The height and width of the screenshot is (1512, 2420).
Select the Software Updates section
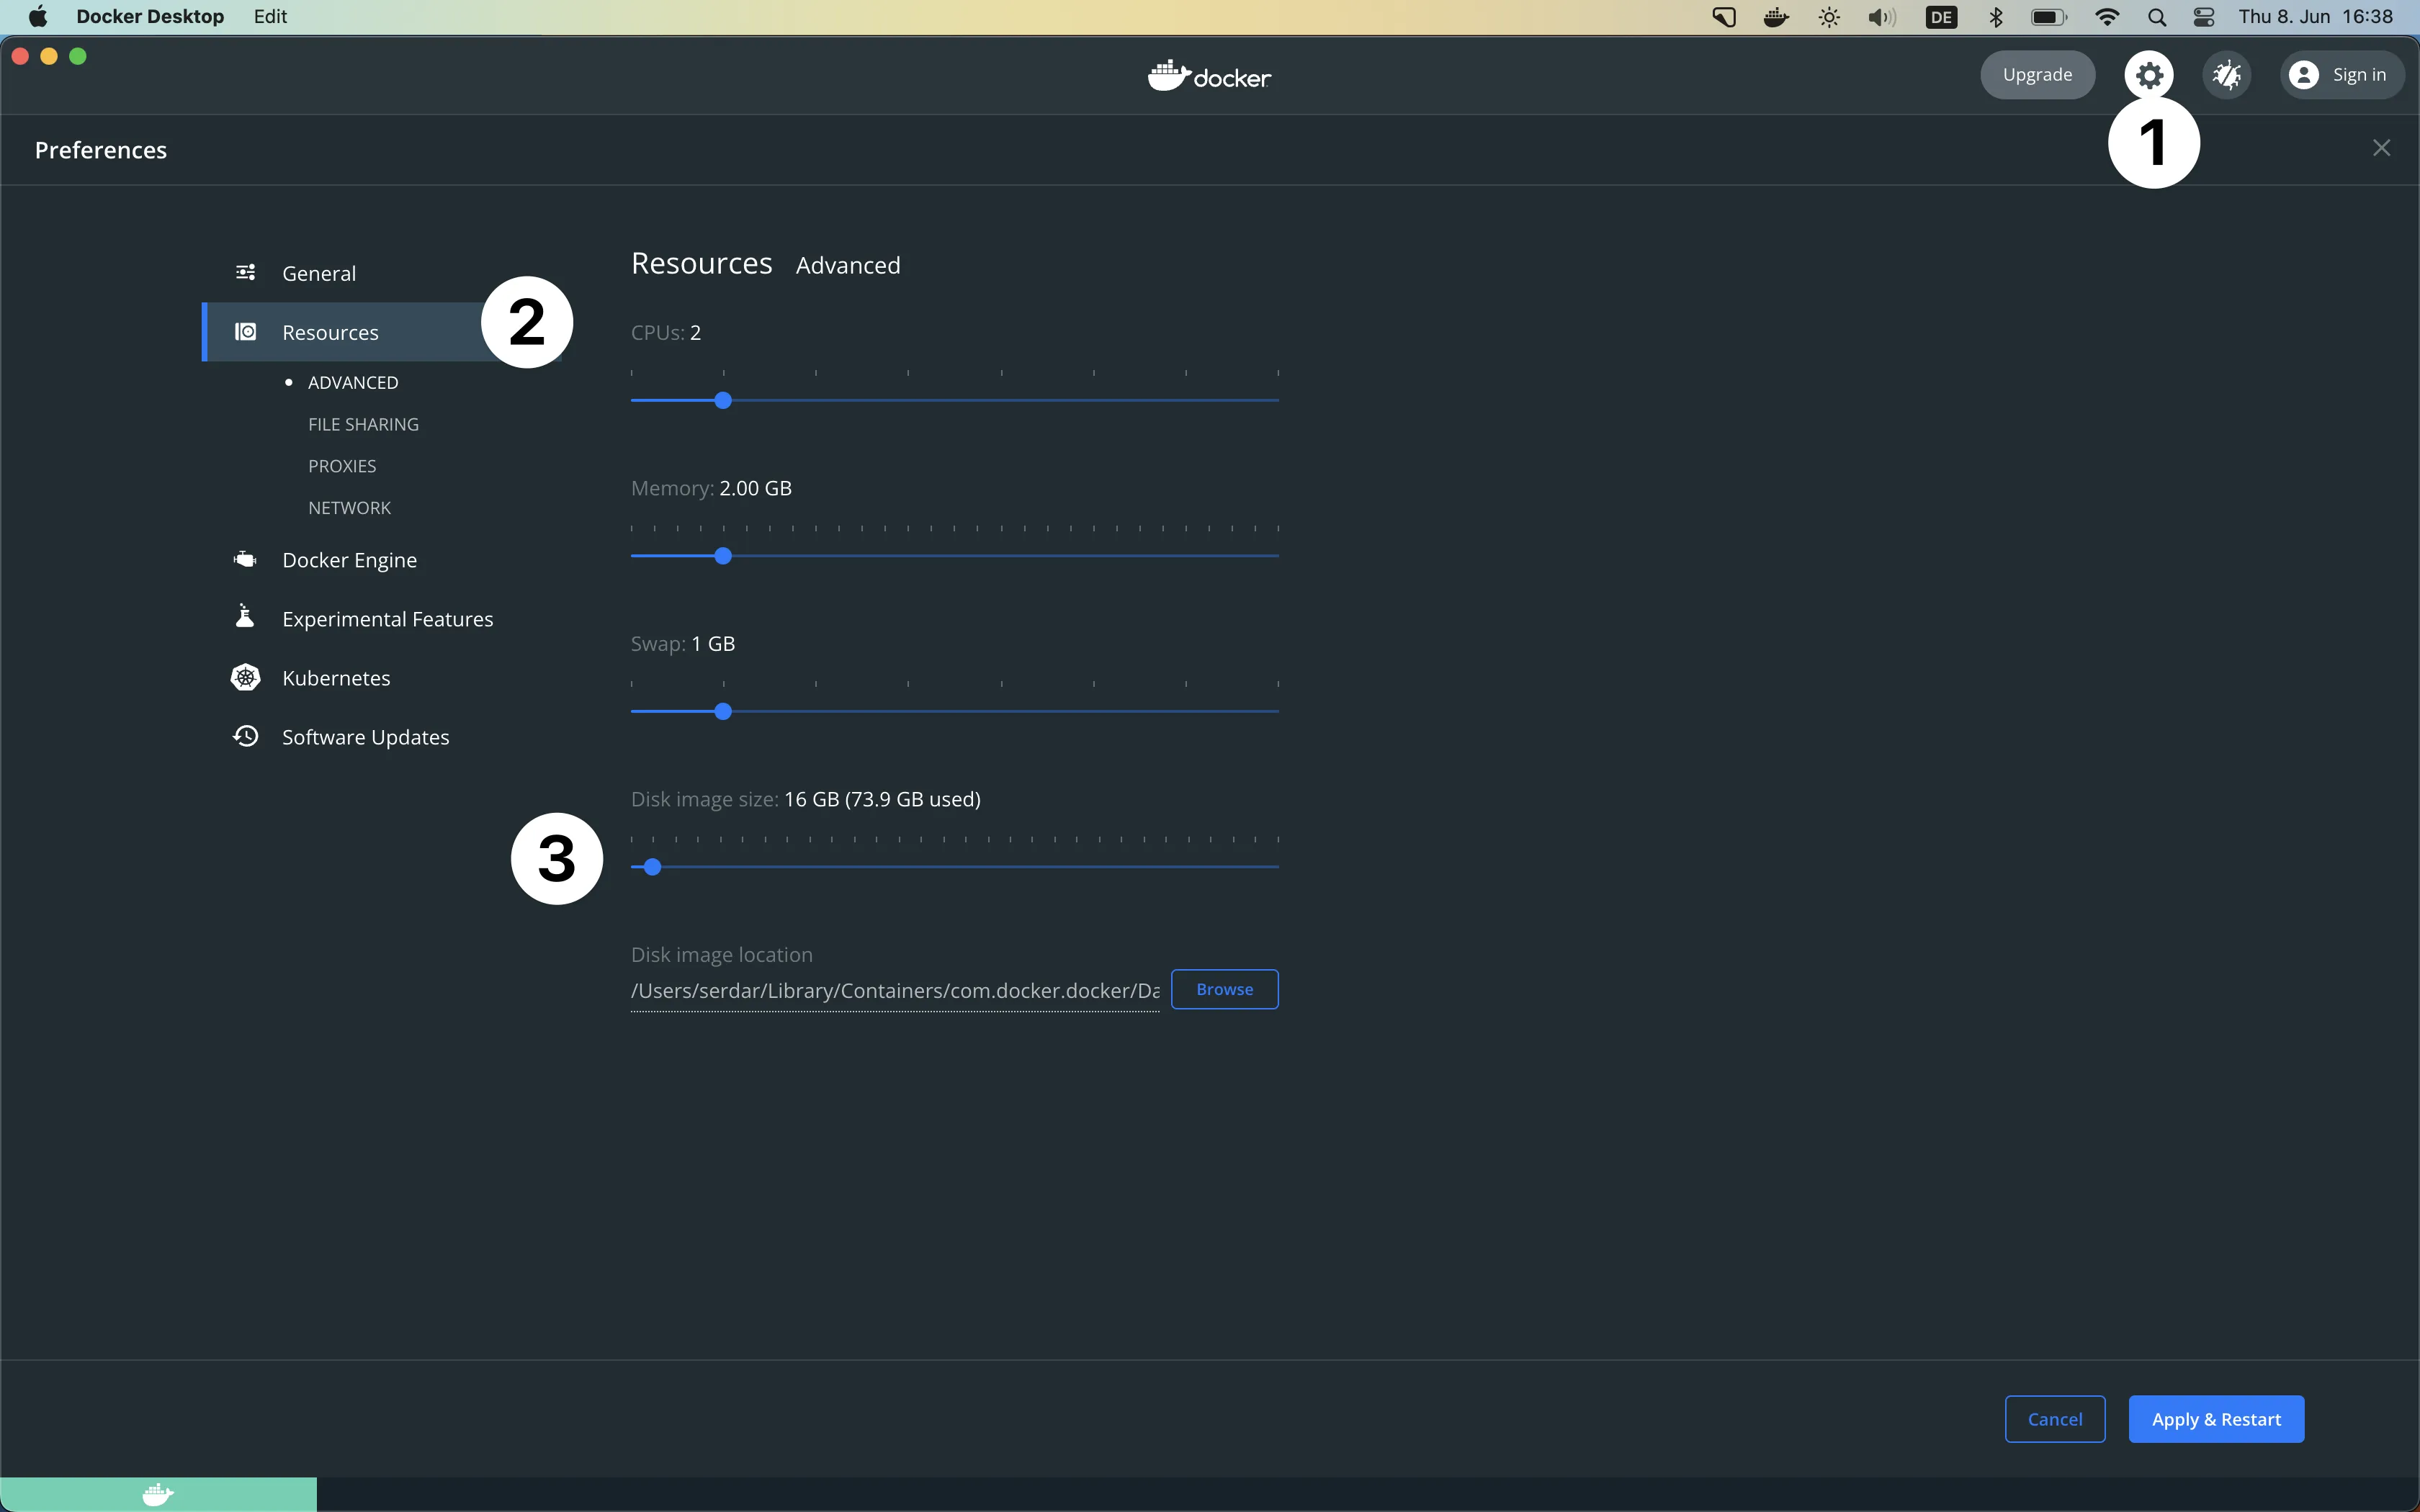[366, 735]
